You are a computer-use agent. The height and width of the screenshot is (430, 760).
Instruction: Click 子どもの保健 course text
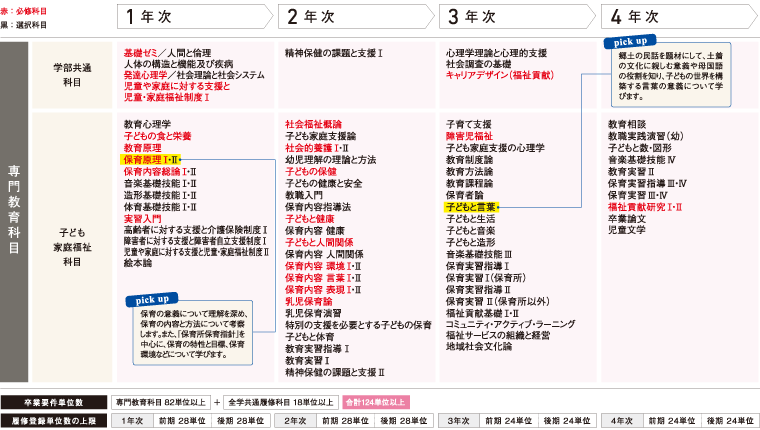tap(311, 172)
